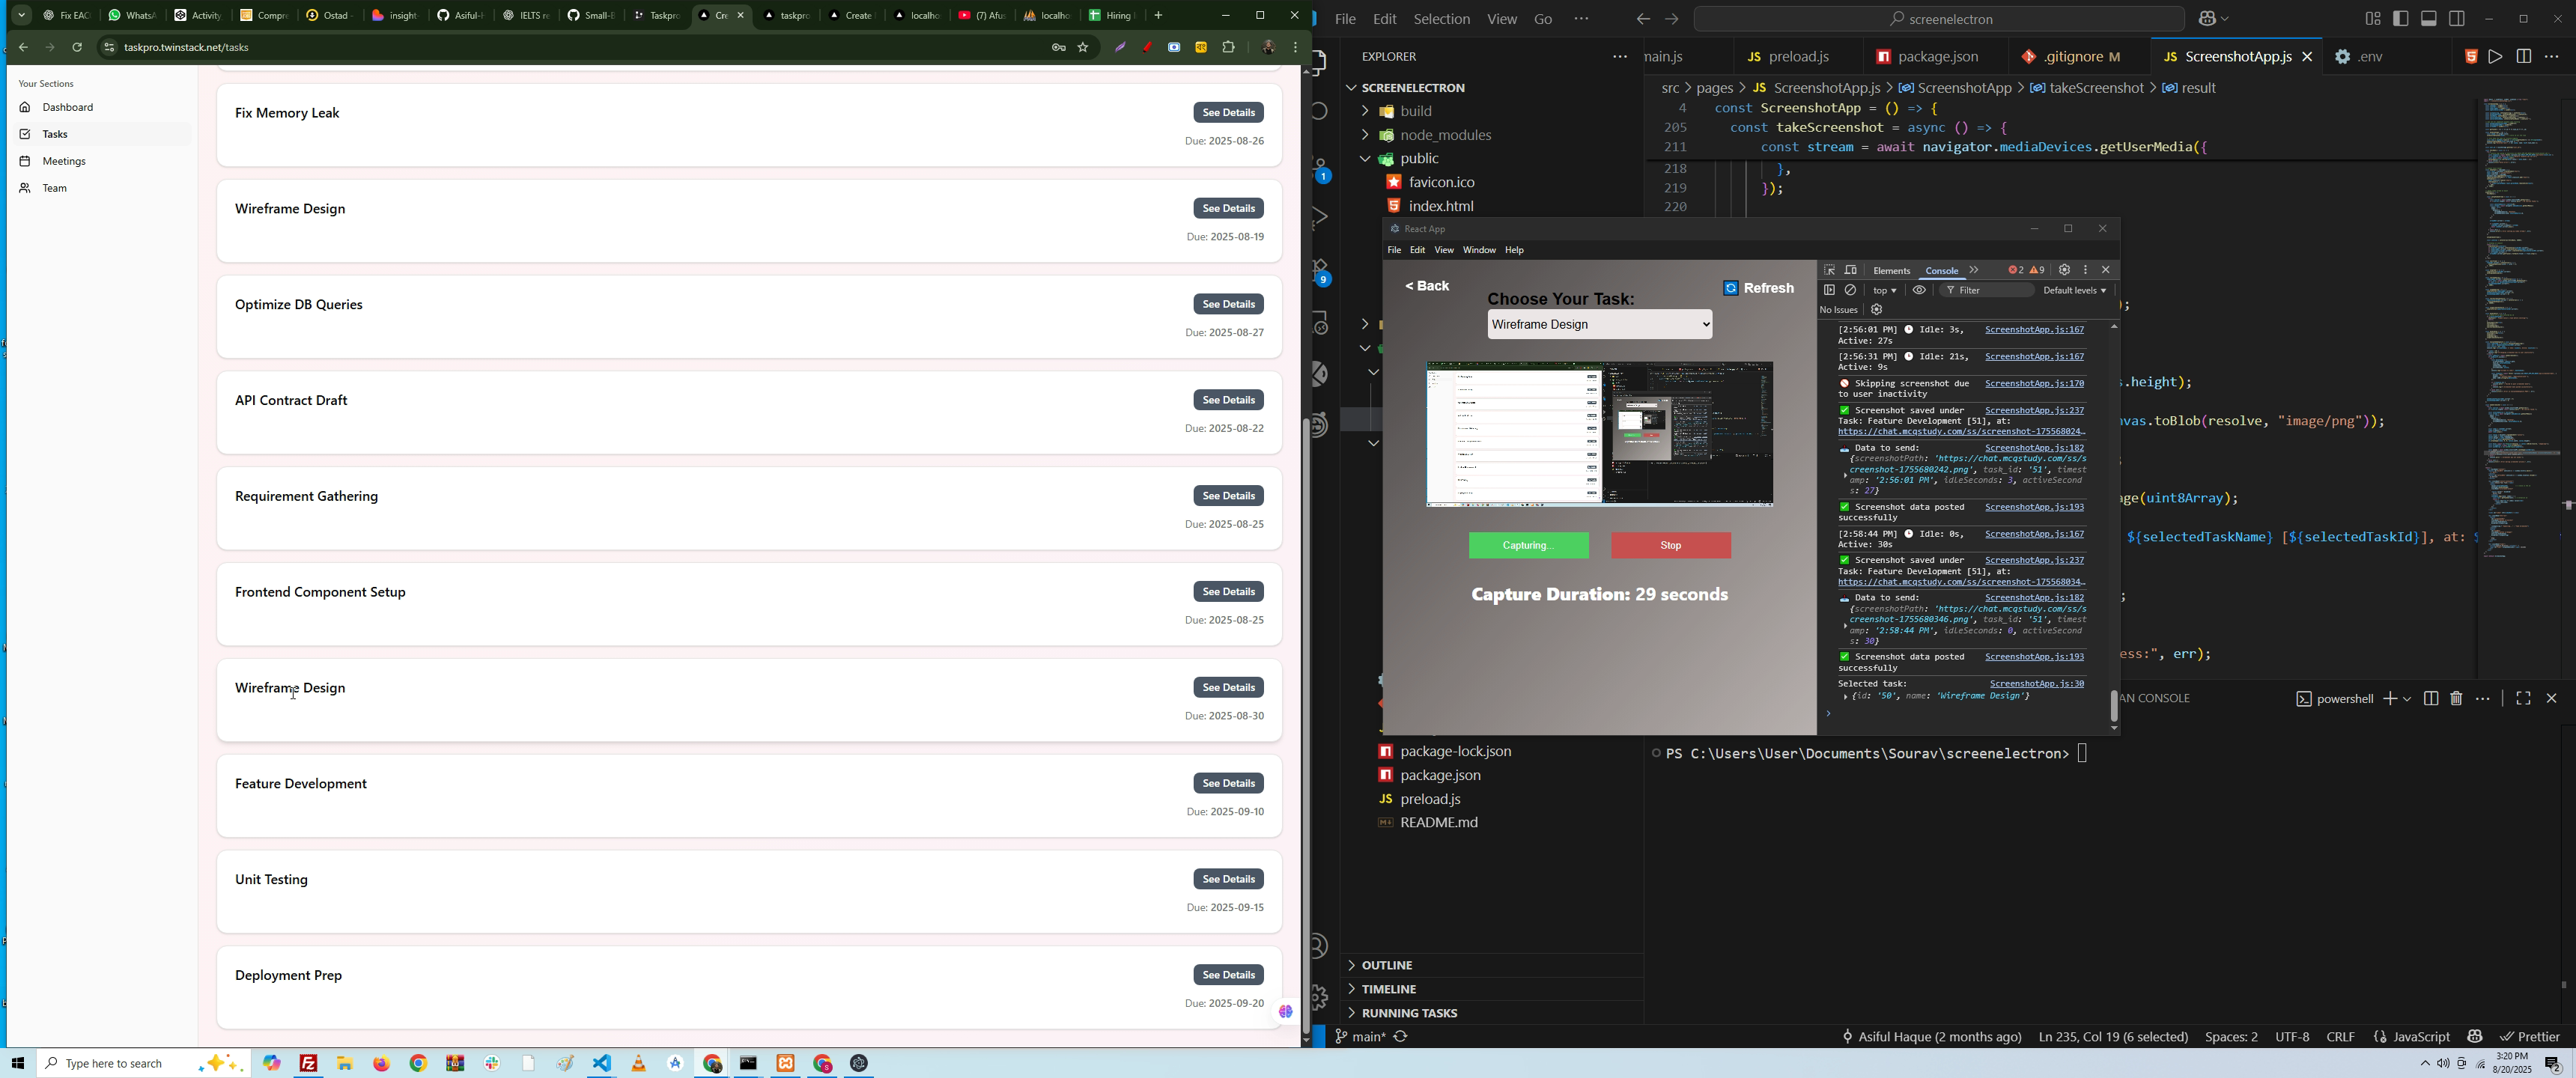Screen dimensions: 2576x1078
Task: Bookmark this page with star icon
Action: [1083, 47]
